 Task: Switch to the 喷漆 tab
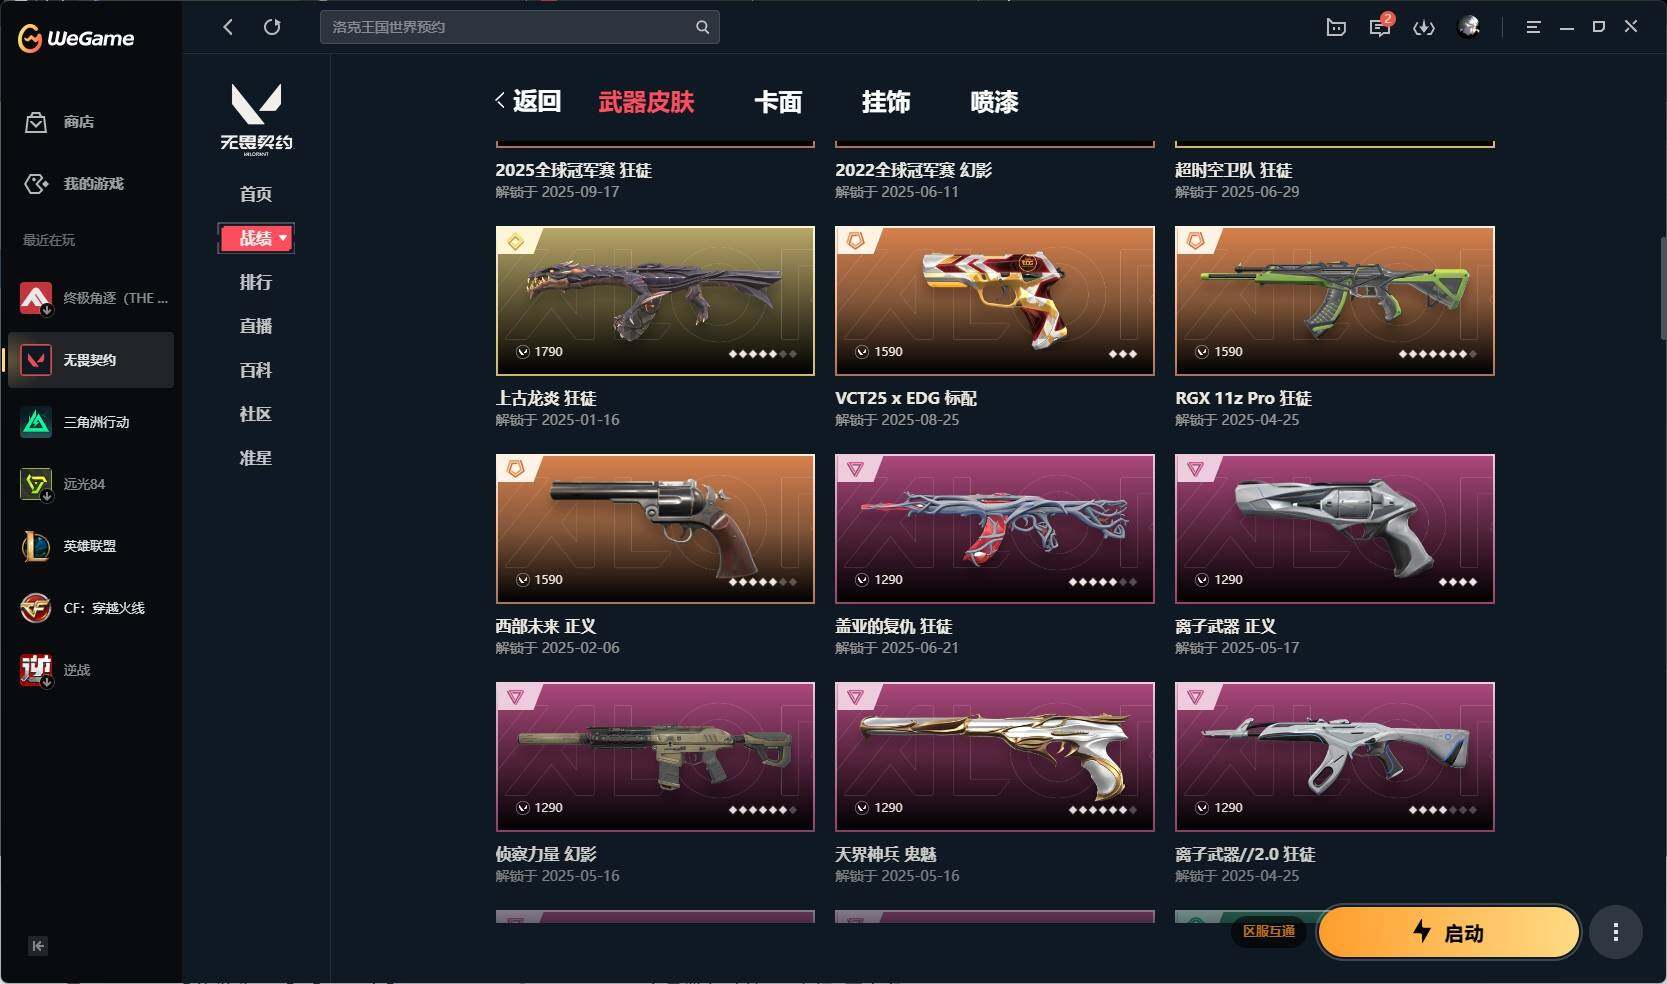coord(994,102)
